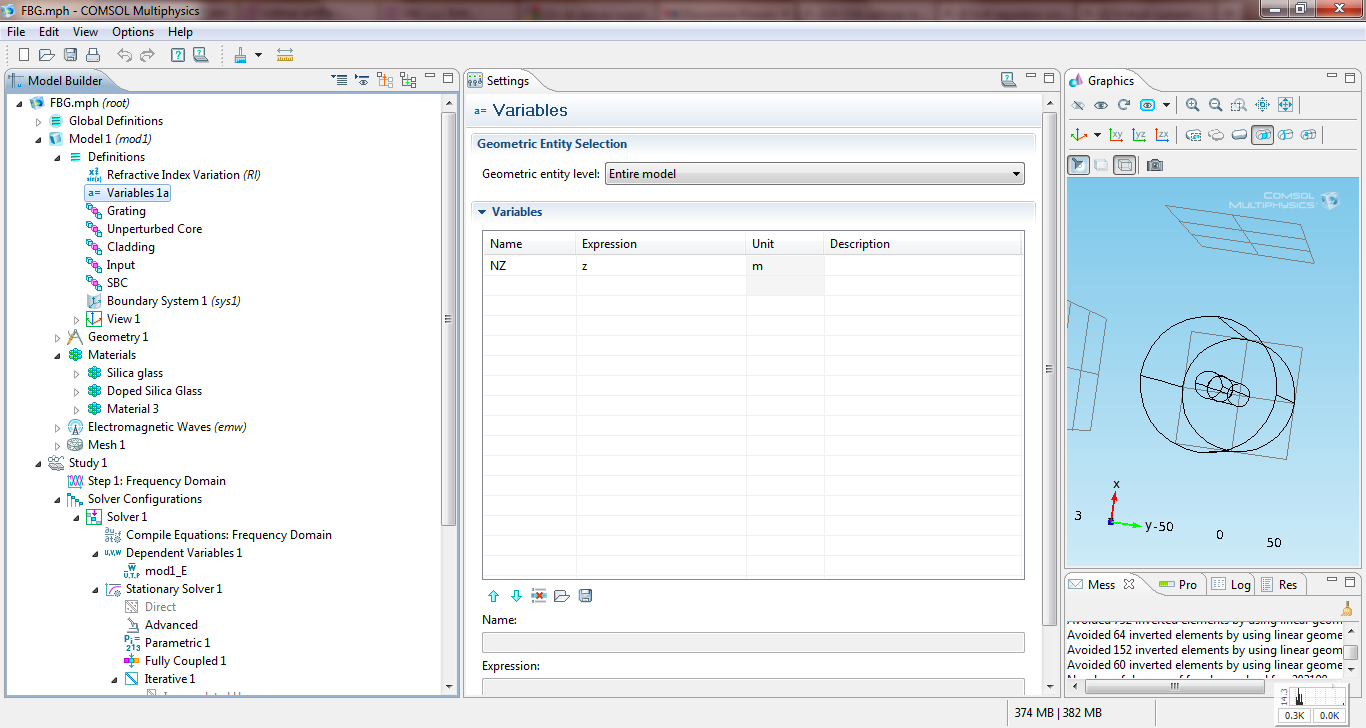Switch to the Log tab
The height and width of the screenshot is (728, 1366).
point(1231,584)
